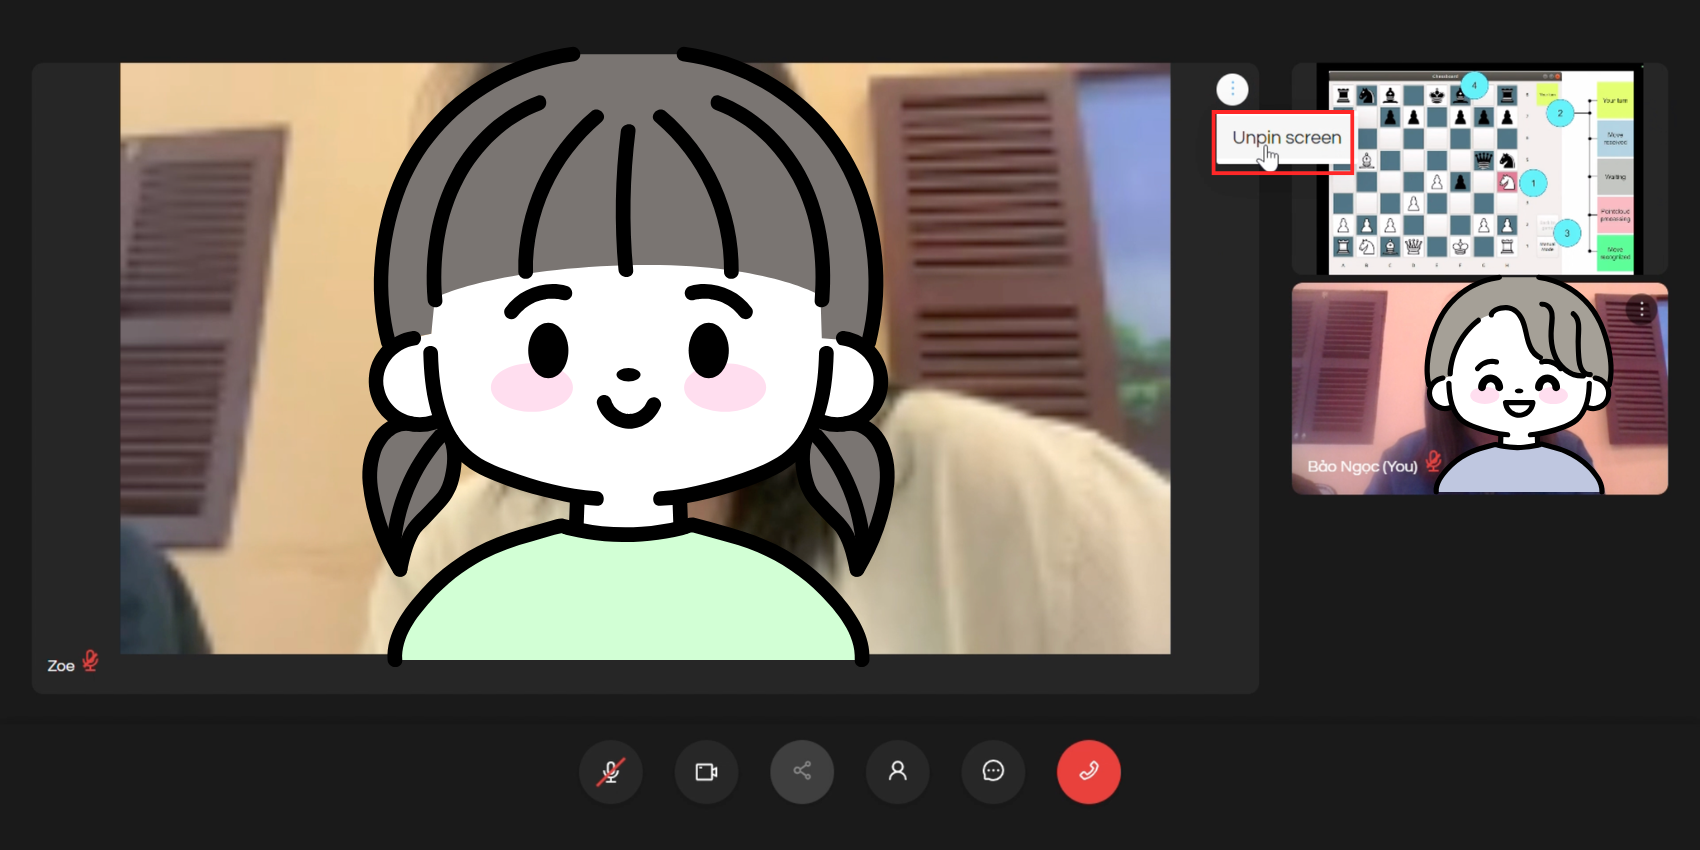Click the share screen icon

coord(802,772)
